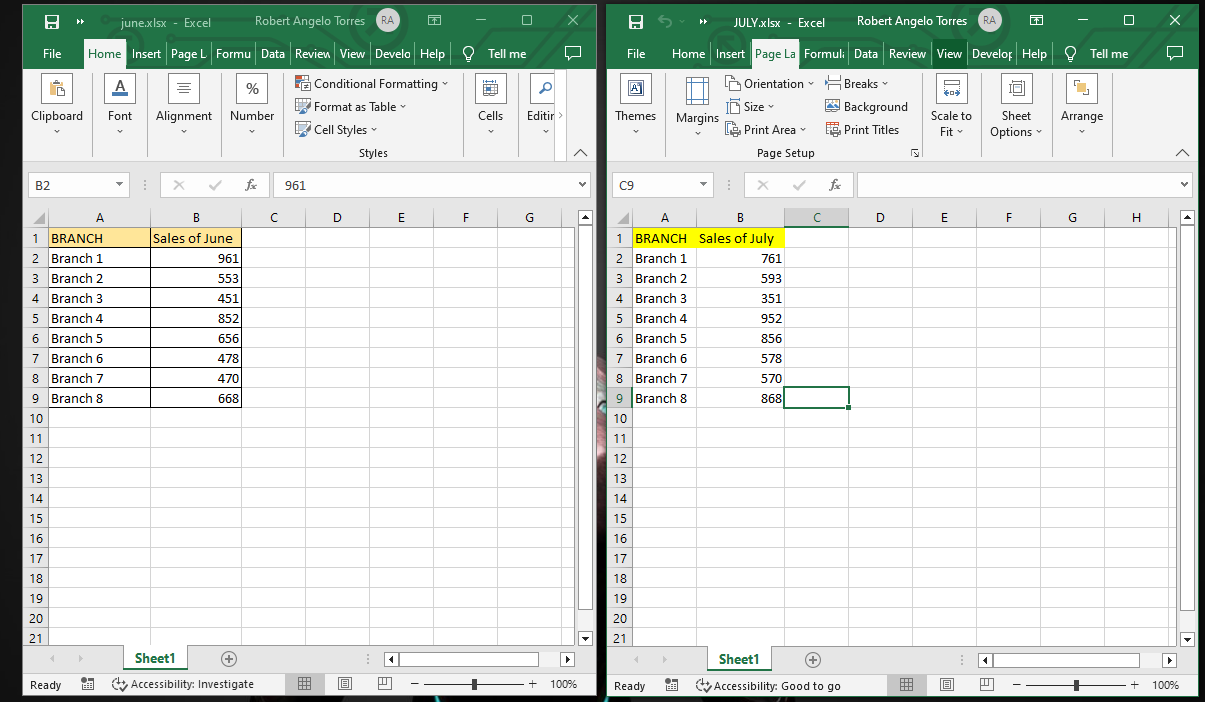The height and width of the screenshot is (702, 1205).
Task: Switch to the Data tab in june.xlsx
Action: point(272,54)
